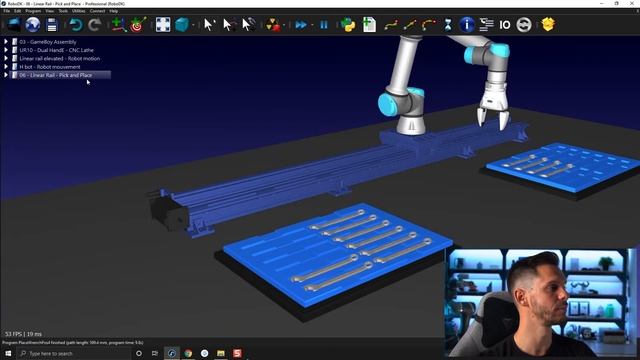Open the online library globe icon
Image resolution: width=640 pixels, height=360 pixels.
[x=33, y=25]
